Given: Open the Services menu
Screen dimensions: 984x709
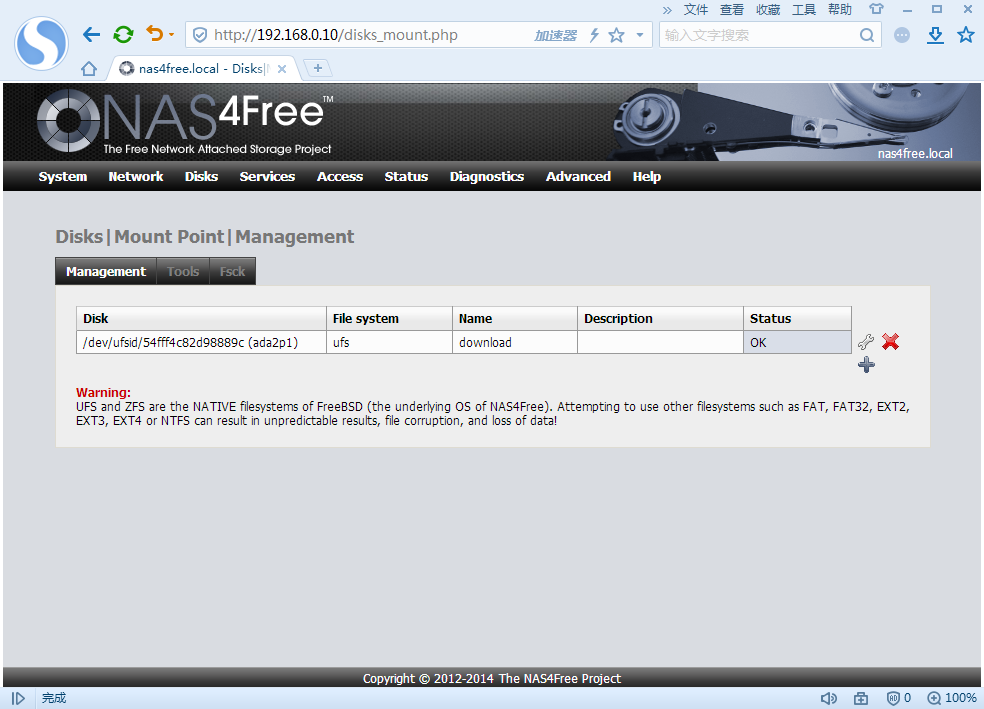Looking at the screenshot, I should (x=267, y=176).
